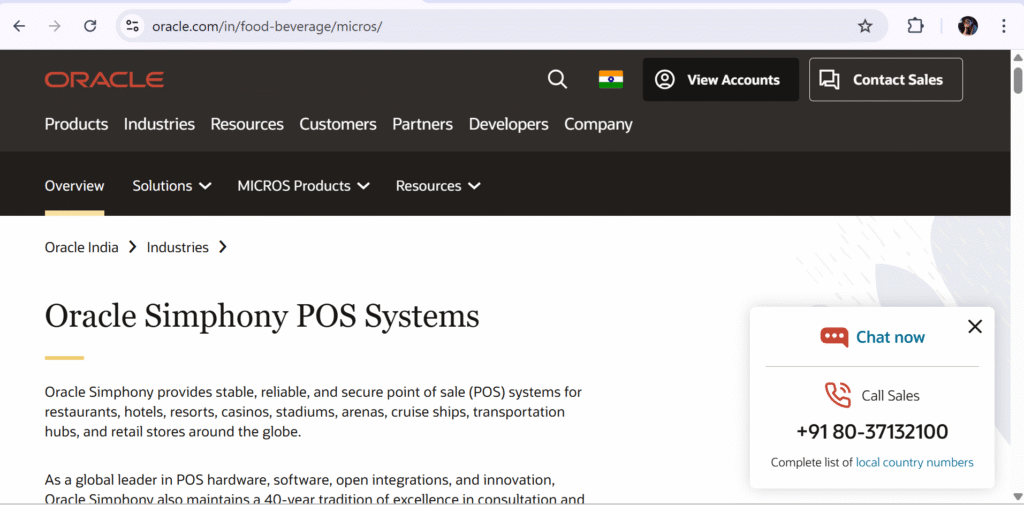Screen dimensions: 1024x505
Task: Open the search magnifier icon
Action: coord(557,80)
